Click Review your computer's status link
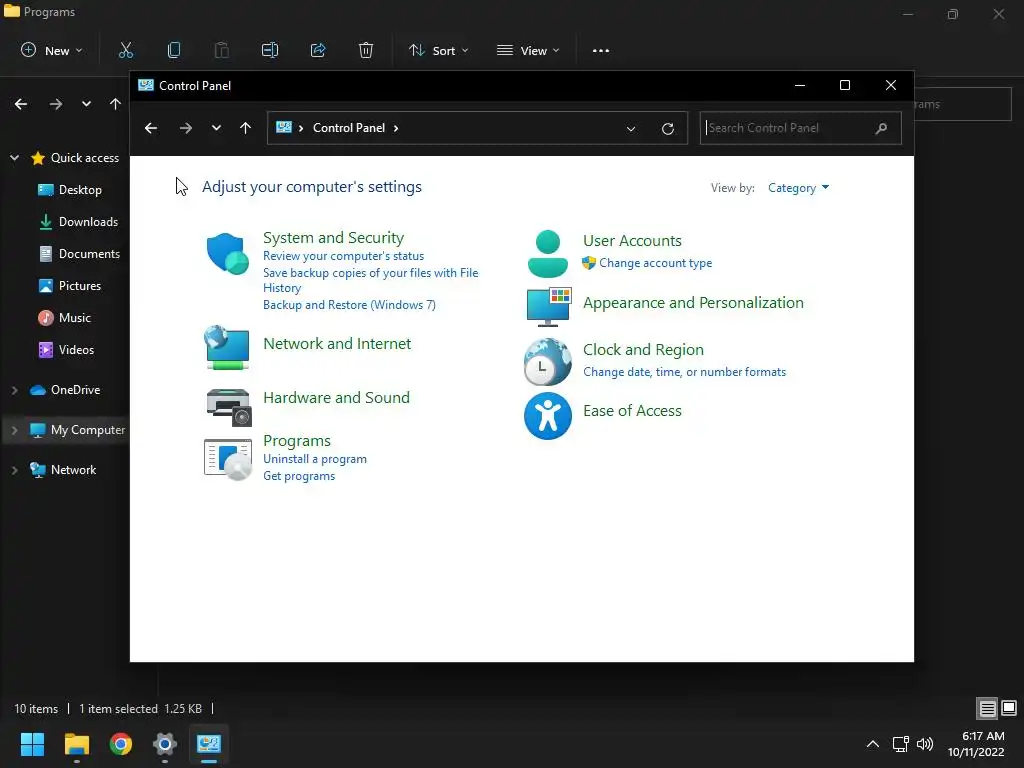 point(344,256)
